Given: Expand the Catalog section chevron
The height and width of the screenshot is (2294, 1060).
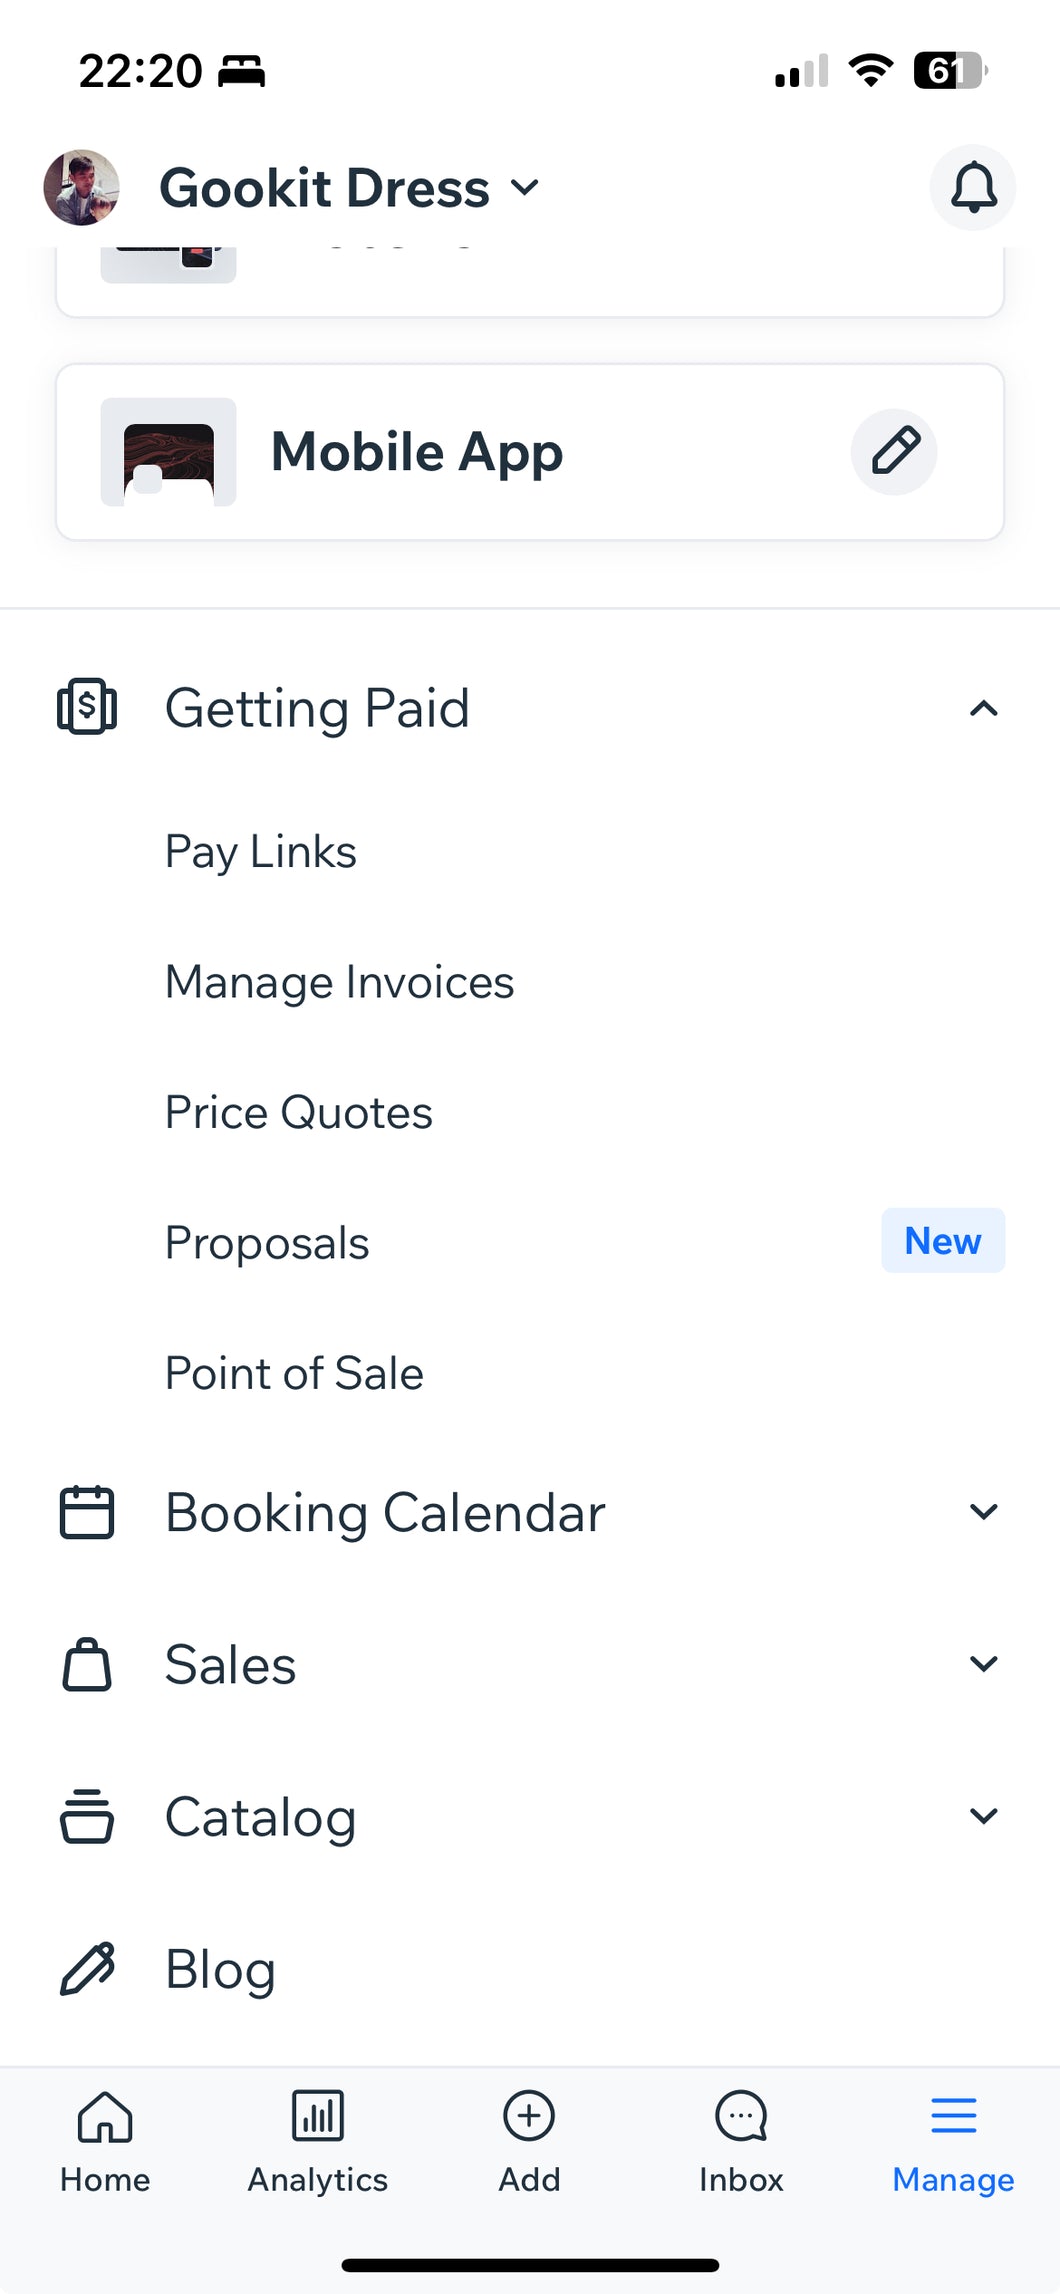Looking at the screenshot, I should pyautogui.click(x=984, y=1816).
